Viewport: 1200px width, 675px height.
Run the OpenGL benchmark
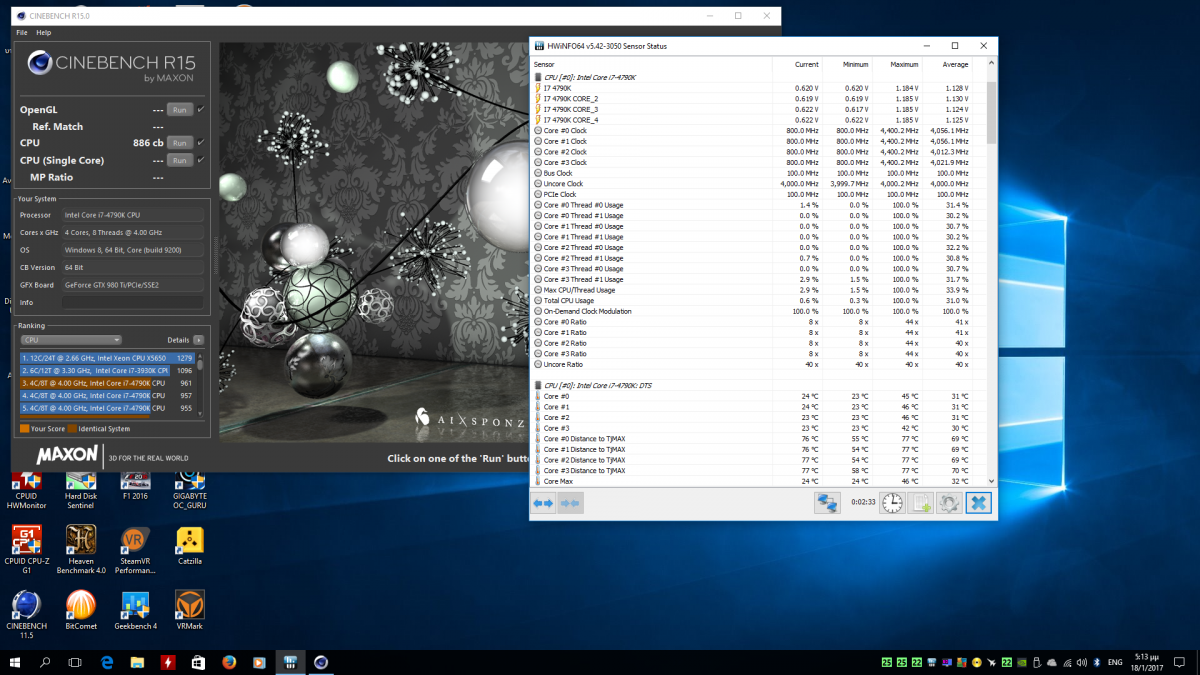[x=179, y=110]
